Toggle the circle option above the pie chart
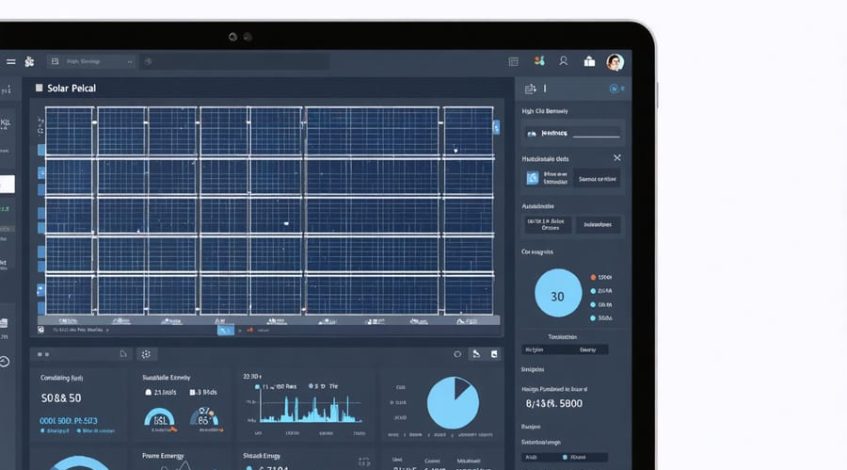Viewport: 847px width, 470px height. click(x=458, y=354)
